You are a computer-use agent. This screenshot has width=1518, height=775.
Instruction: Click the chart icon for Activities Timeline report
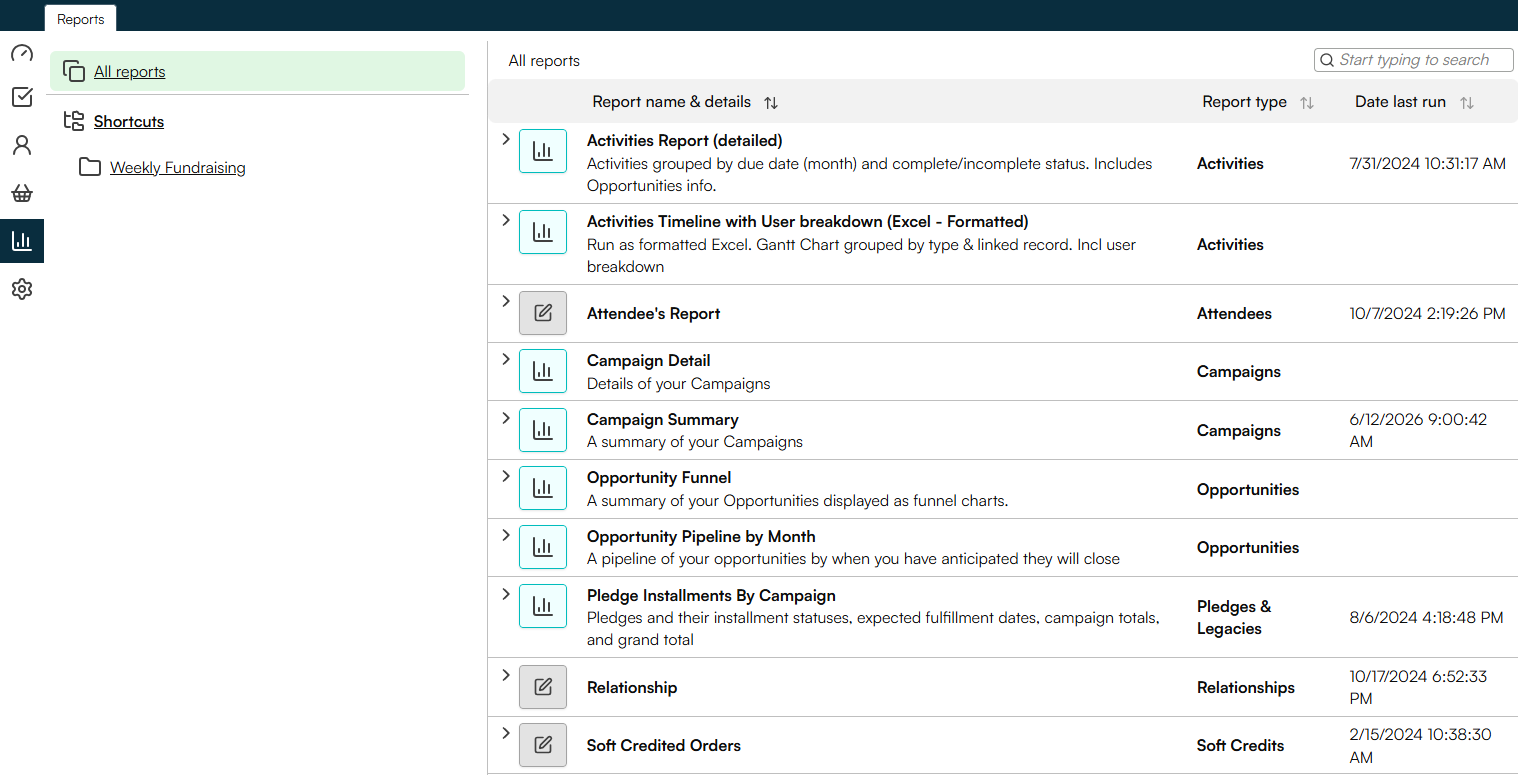(x=543, y=232)
